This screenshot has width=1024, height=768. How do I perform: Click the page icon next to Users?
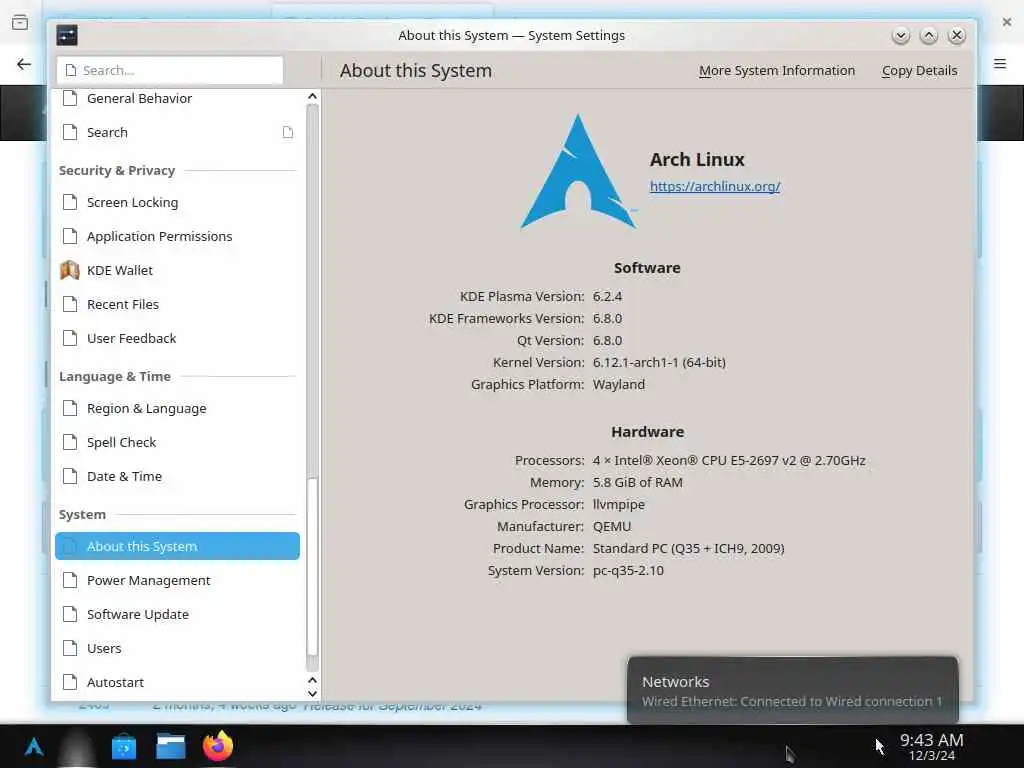tap(70, 648)
